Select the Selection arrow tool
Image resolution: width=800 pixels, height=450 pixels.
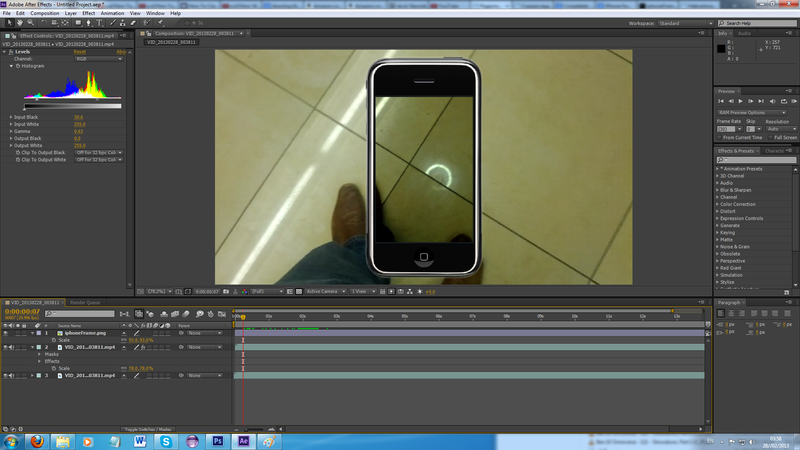tap(7, 23)
